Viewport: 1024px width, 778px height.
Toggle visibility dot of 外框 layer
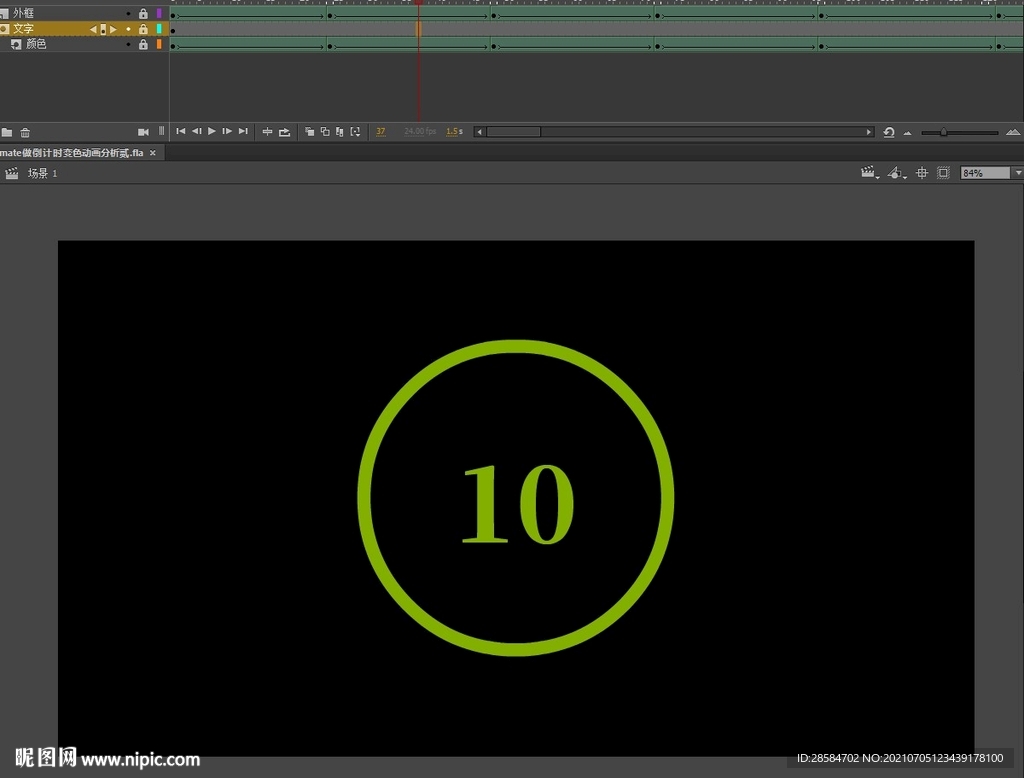[x=128, y=13]
